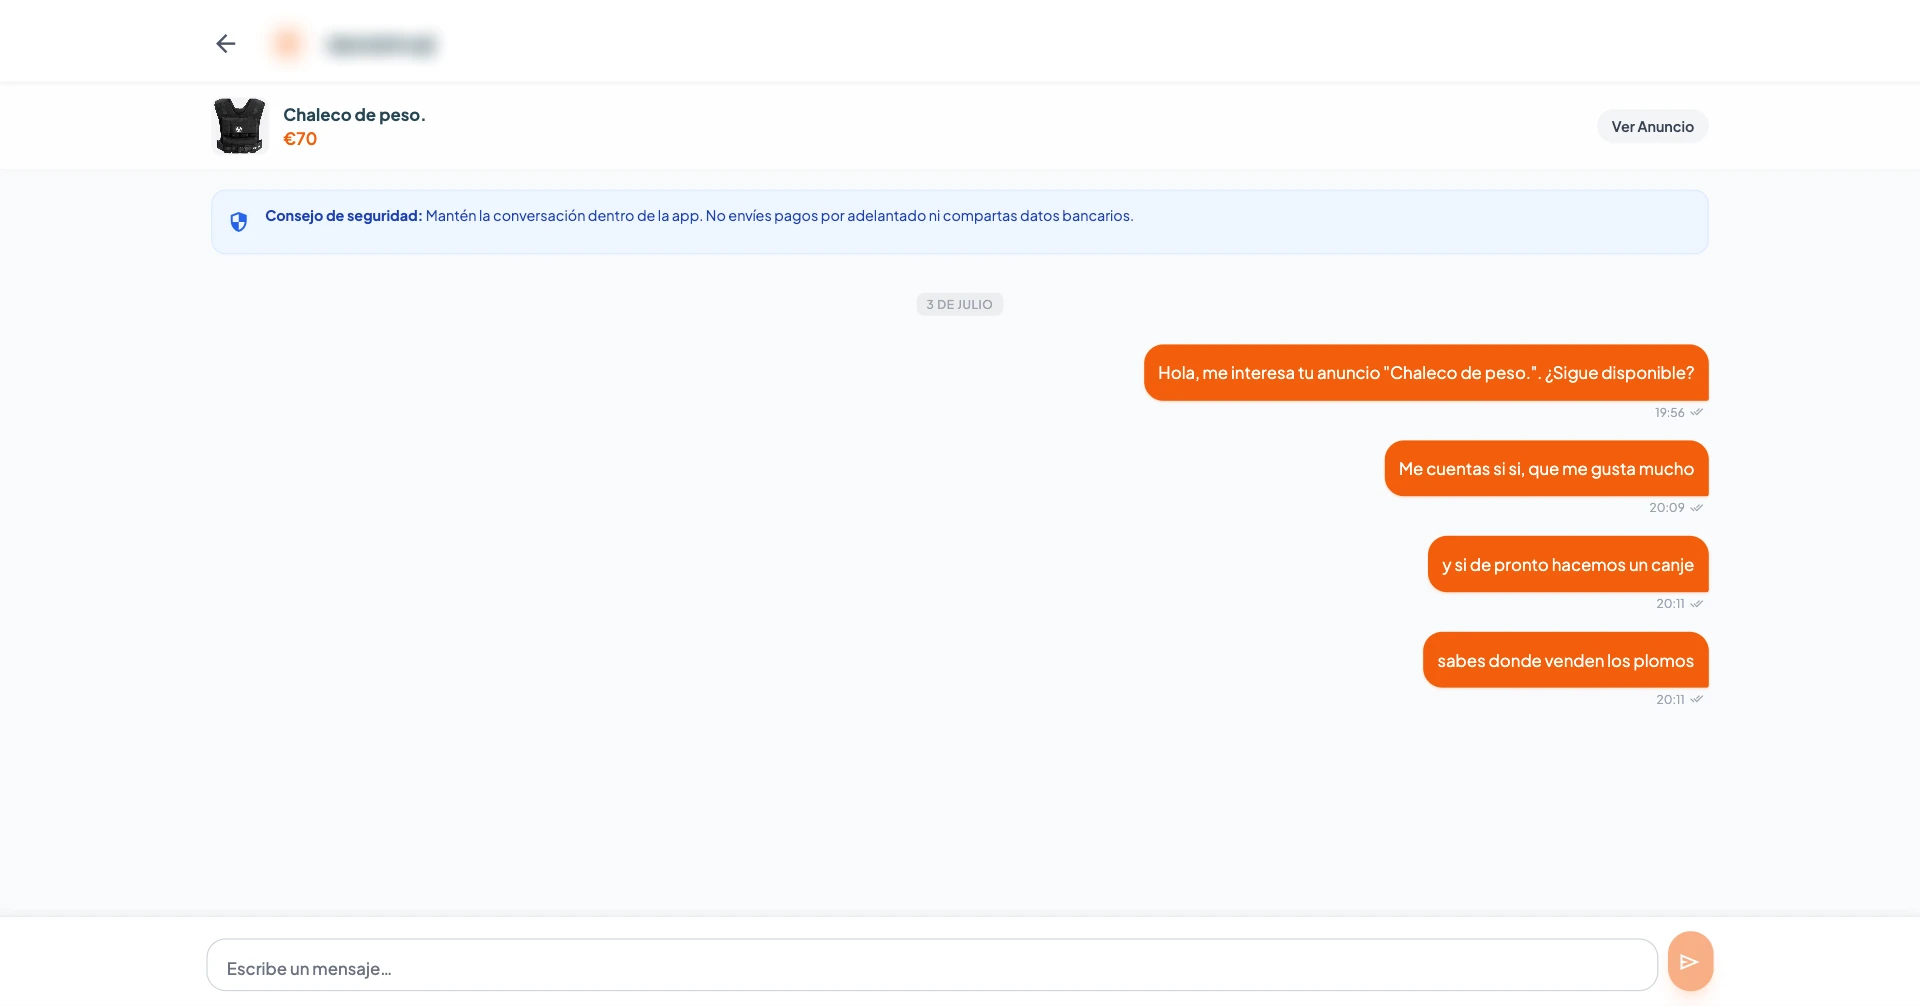Click the €70 price label
This screenshot has height=1006, width=1920.
(300, 139)
